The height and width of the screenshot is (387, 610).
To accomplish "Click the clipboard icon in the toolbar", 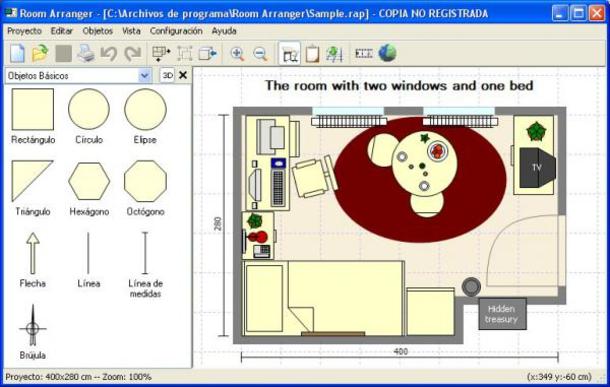I will [x=312, y=54].
